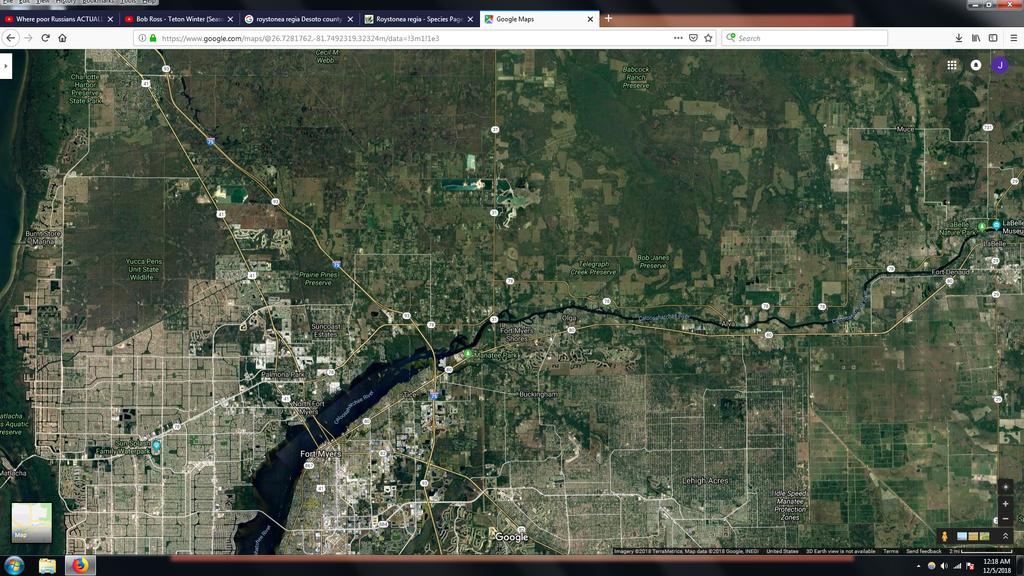
Task: Click the Terms link
Action: tap(890, 551)
